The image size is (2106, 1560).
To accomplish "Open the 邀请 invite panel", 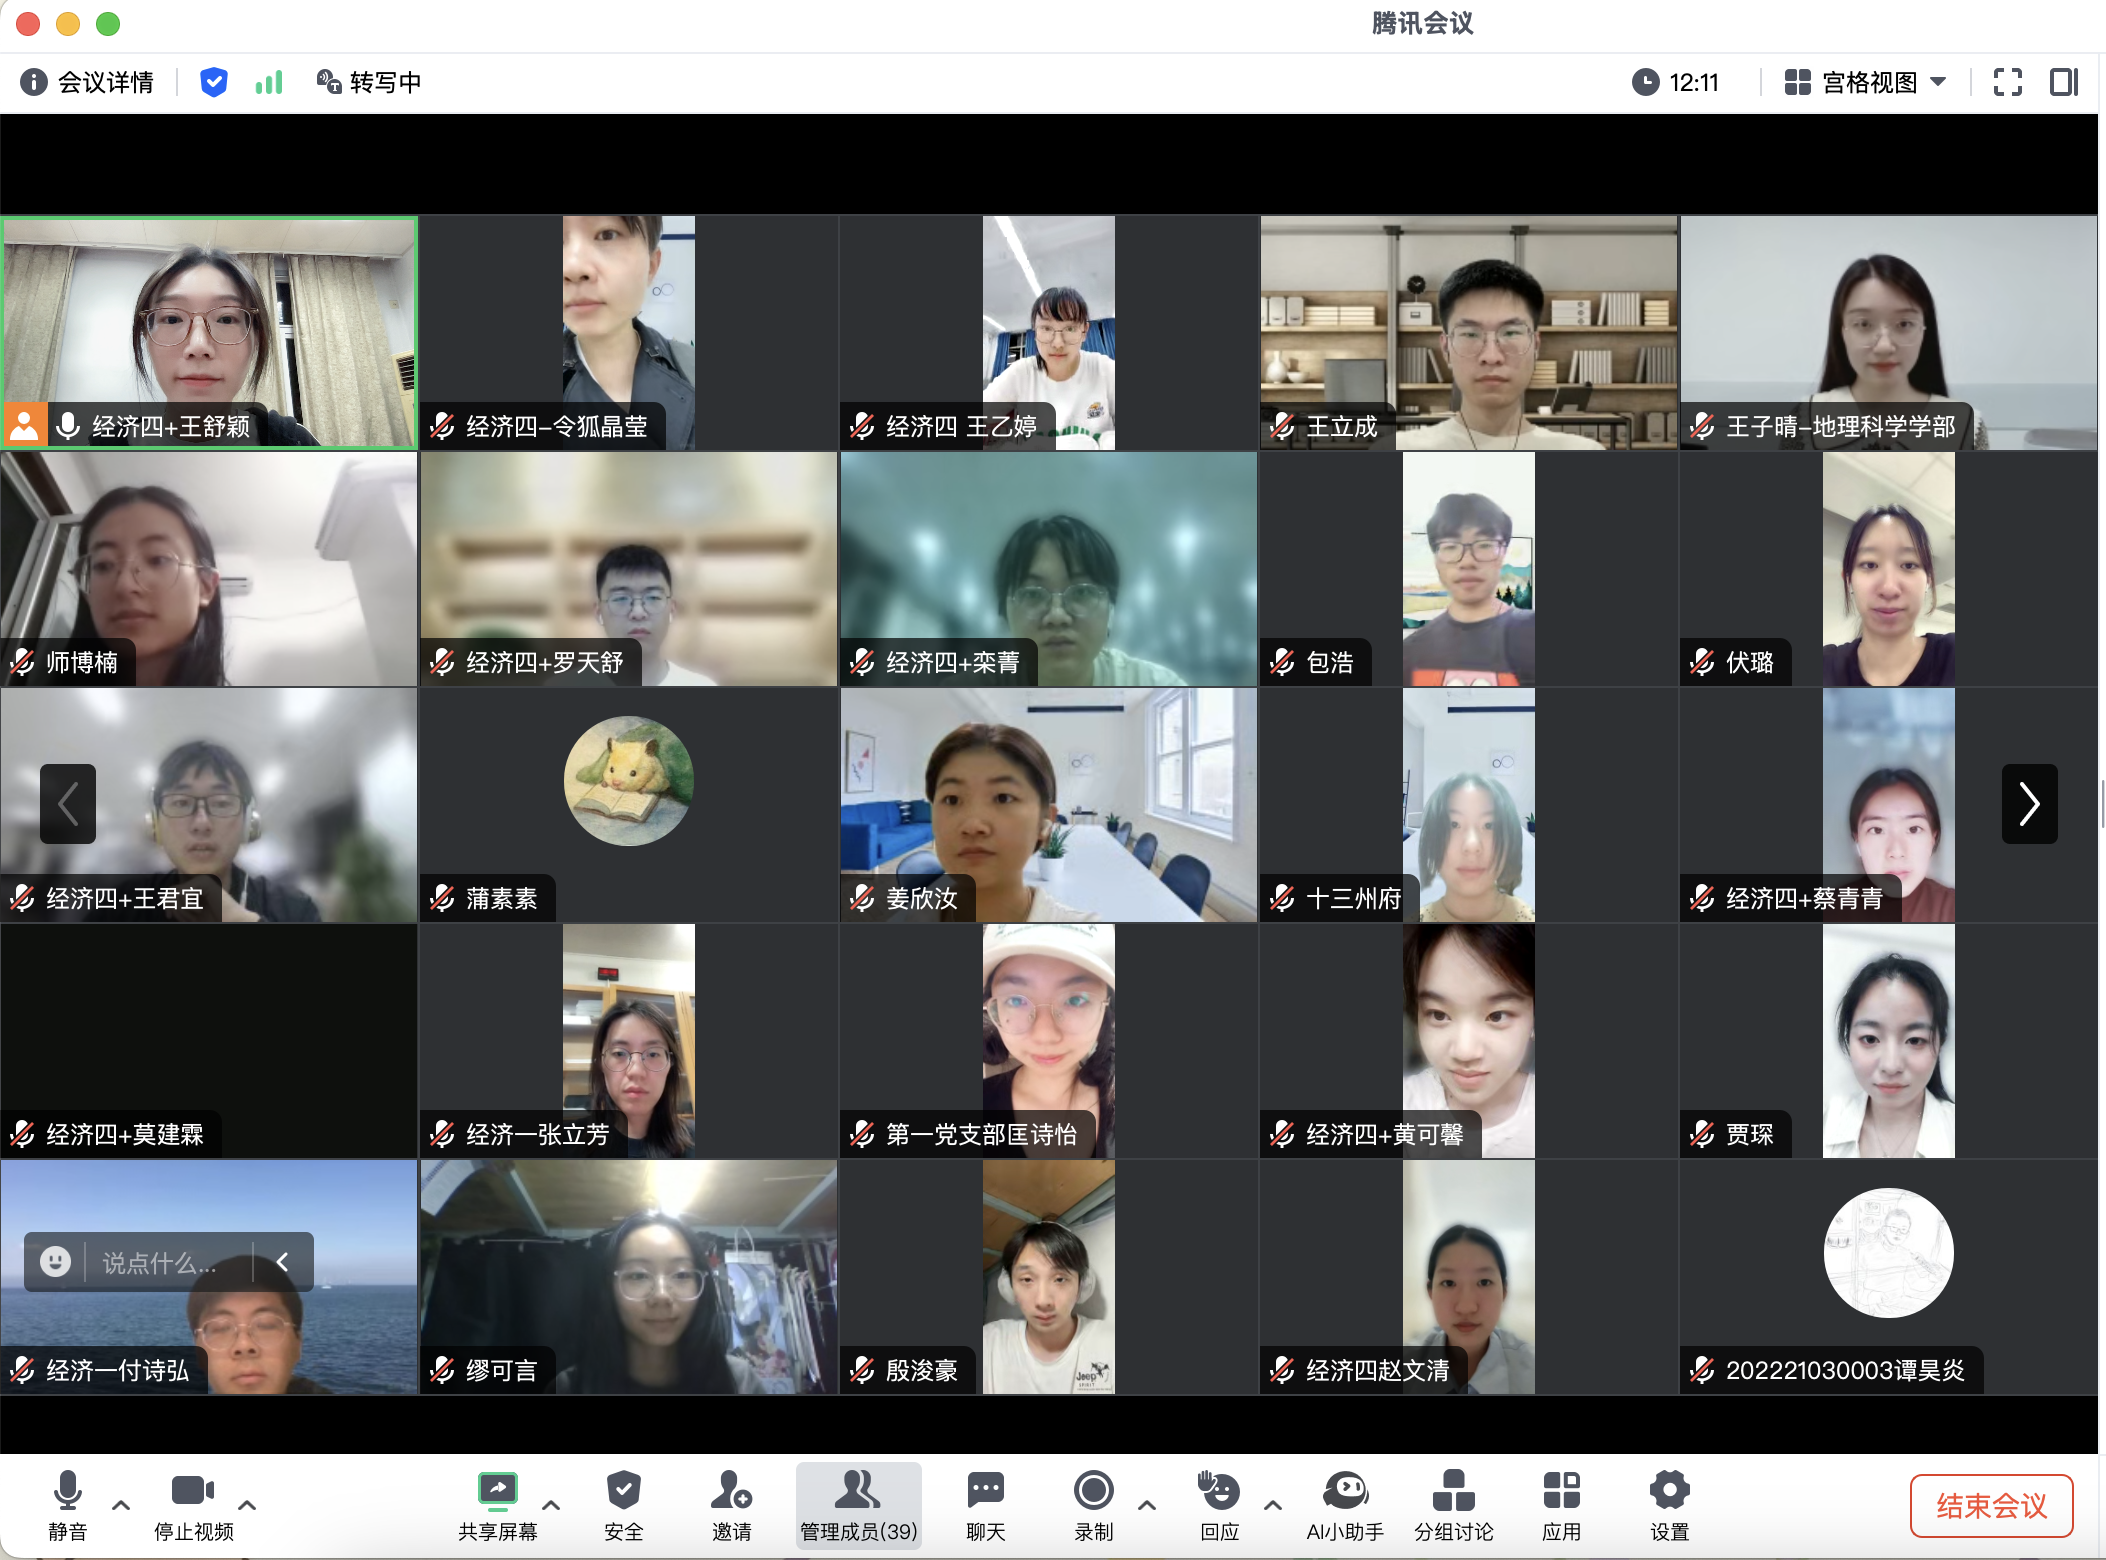I will 731,1505.
